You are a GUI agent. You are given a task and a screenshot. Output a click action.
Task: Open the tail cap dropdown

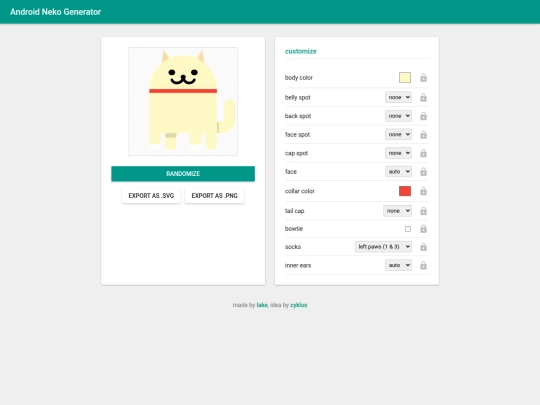[x=397, y=211]
